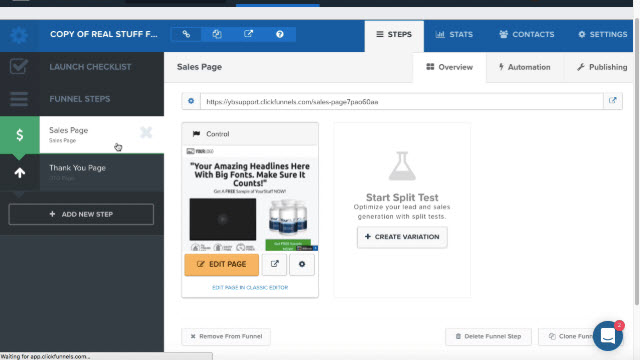Clone funnel with duplicate pages icon

[x=217, y=34]
